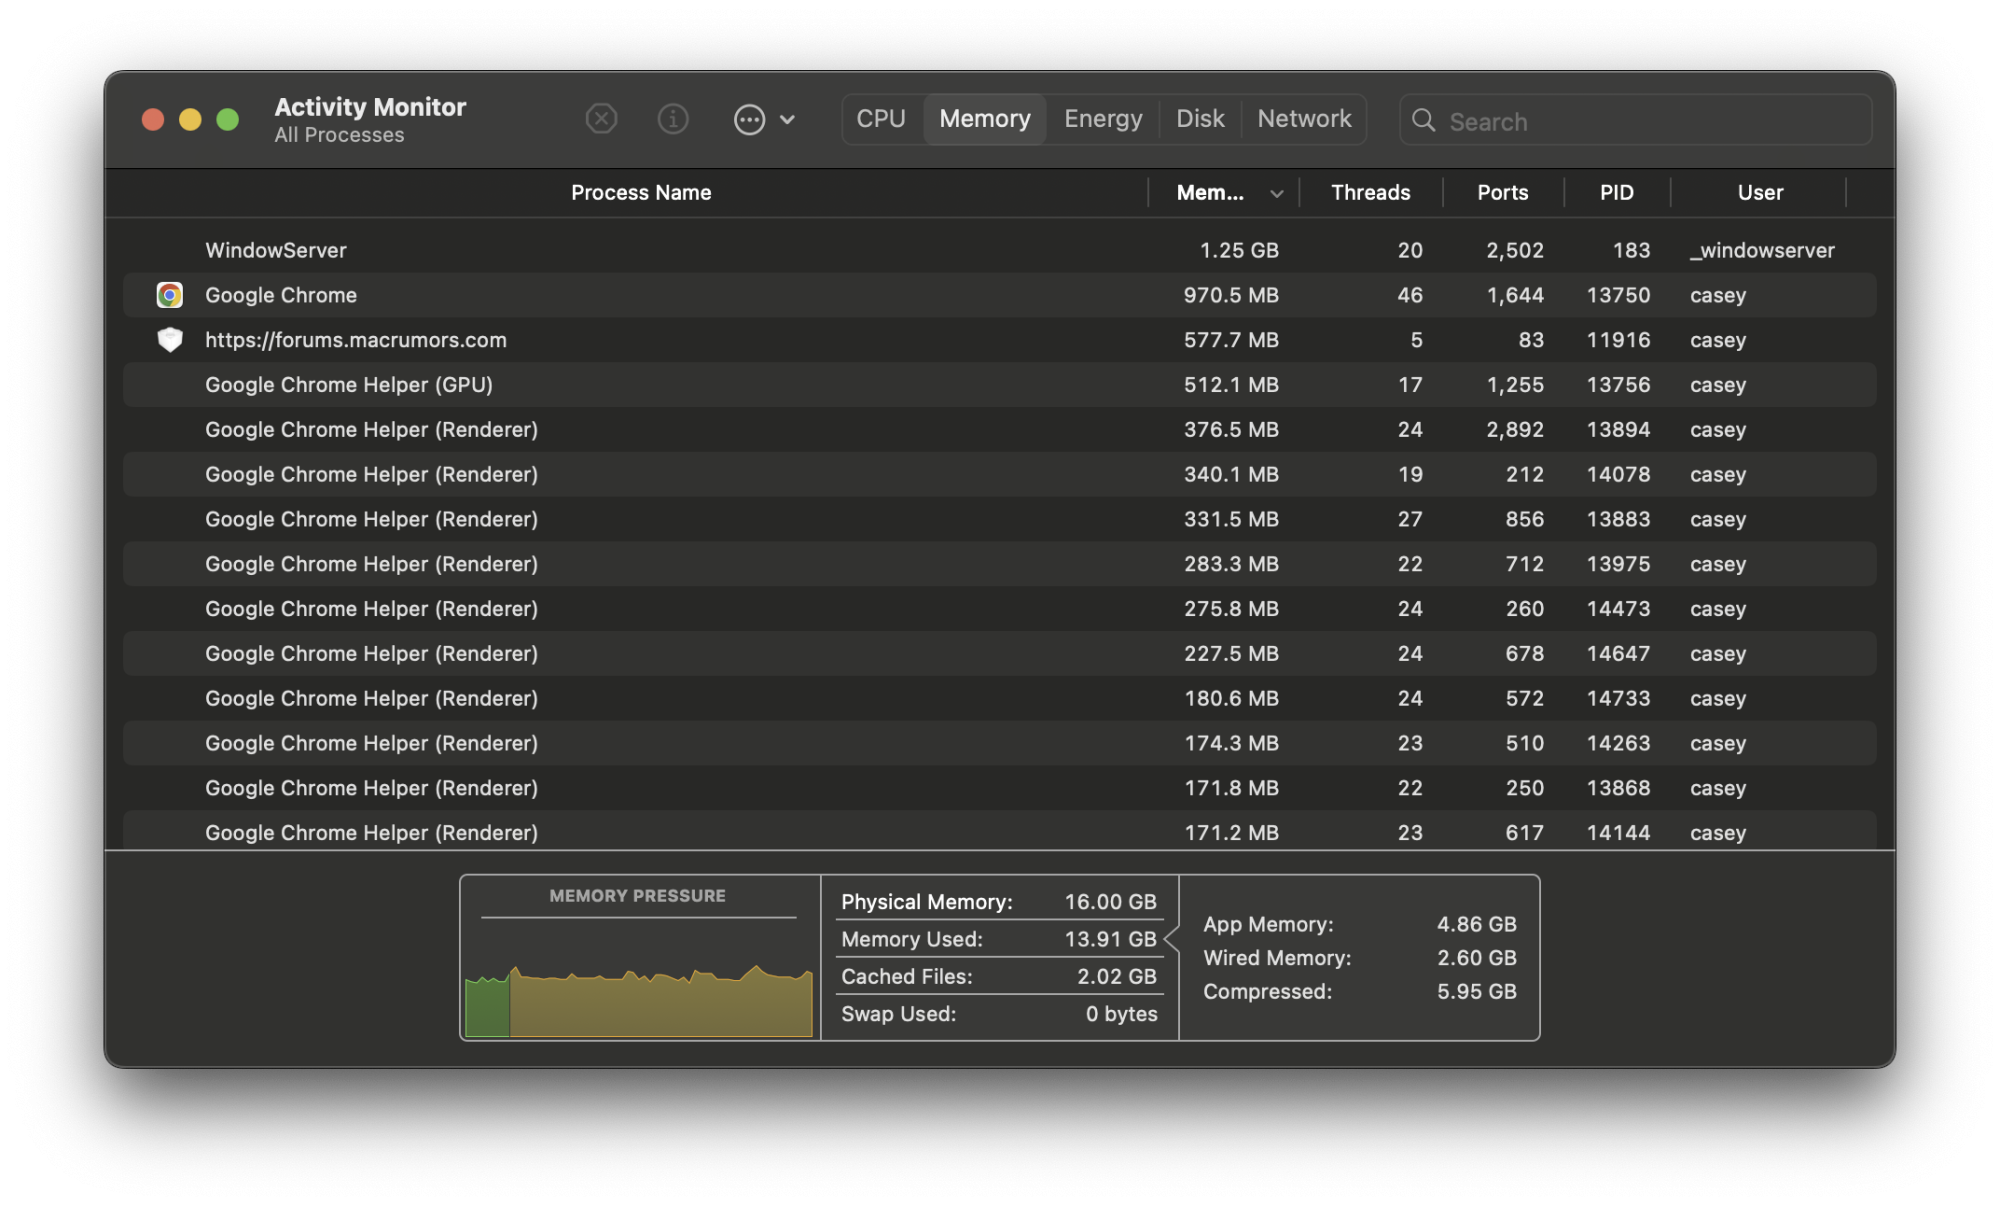Focus the Search input field
This screenshot has width=2000, height=1206.
(1636, 121)
